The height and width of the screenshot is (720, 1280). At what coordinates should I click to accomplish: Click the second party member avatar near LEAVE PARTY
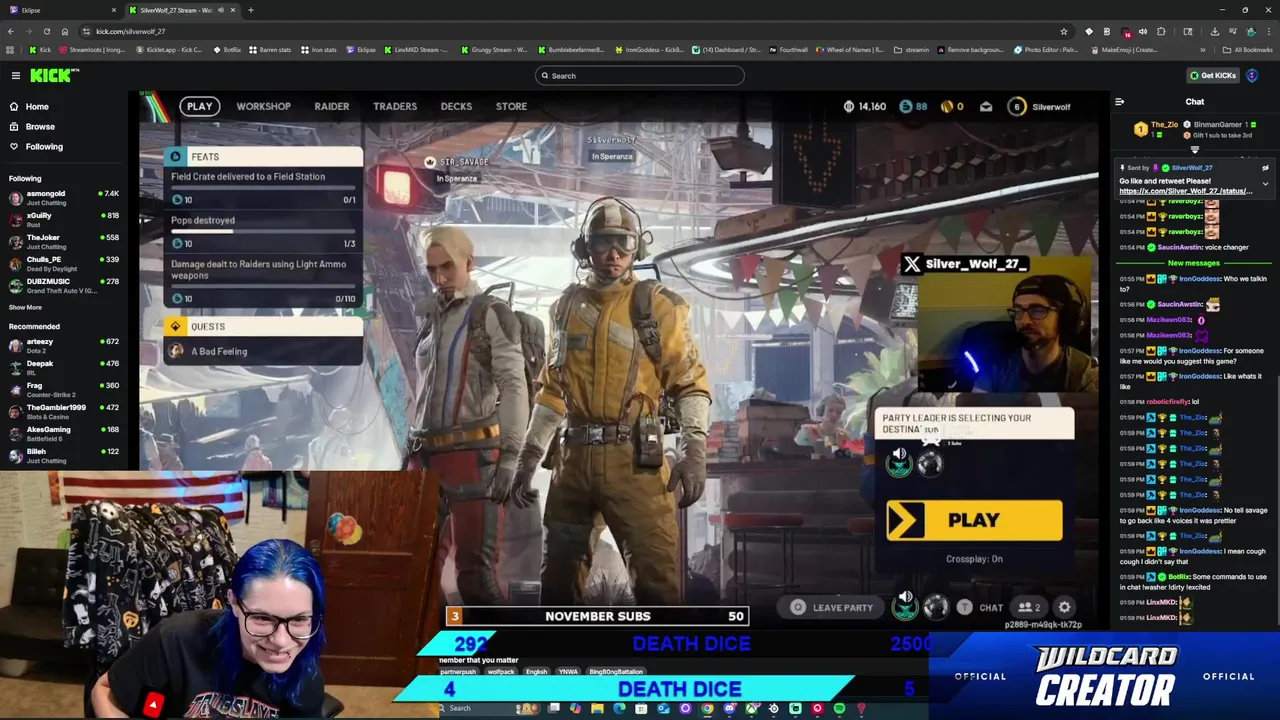936,607
